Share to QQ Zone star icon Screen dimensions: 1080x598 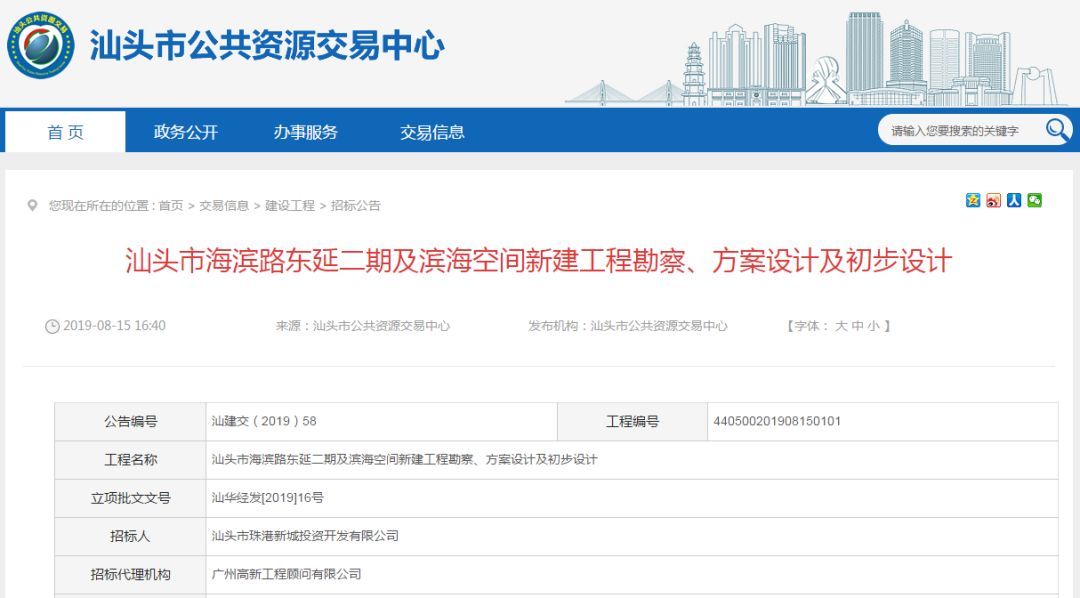click(x=973, y=200)
